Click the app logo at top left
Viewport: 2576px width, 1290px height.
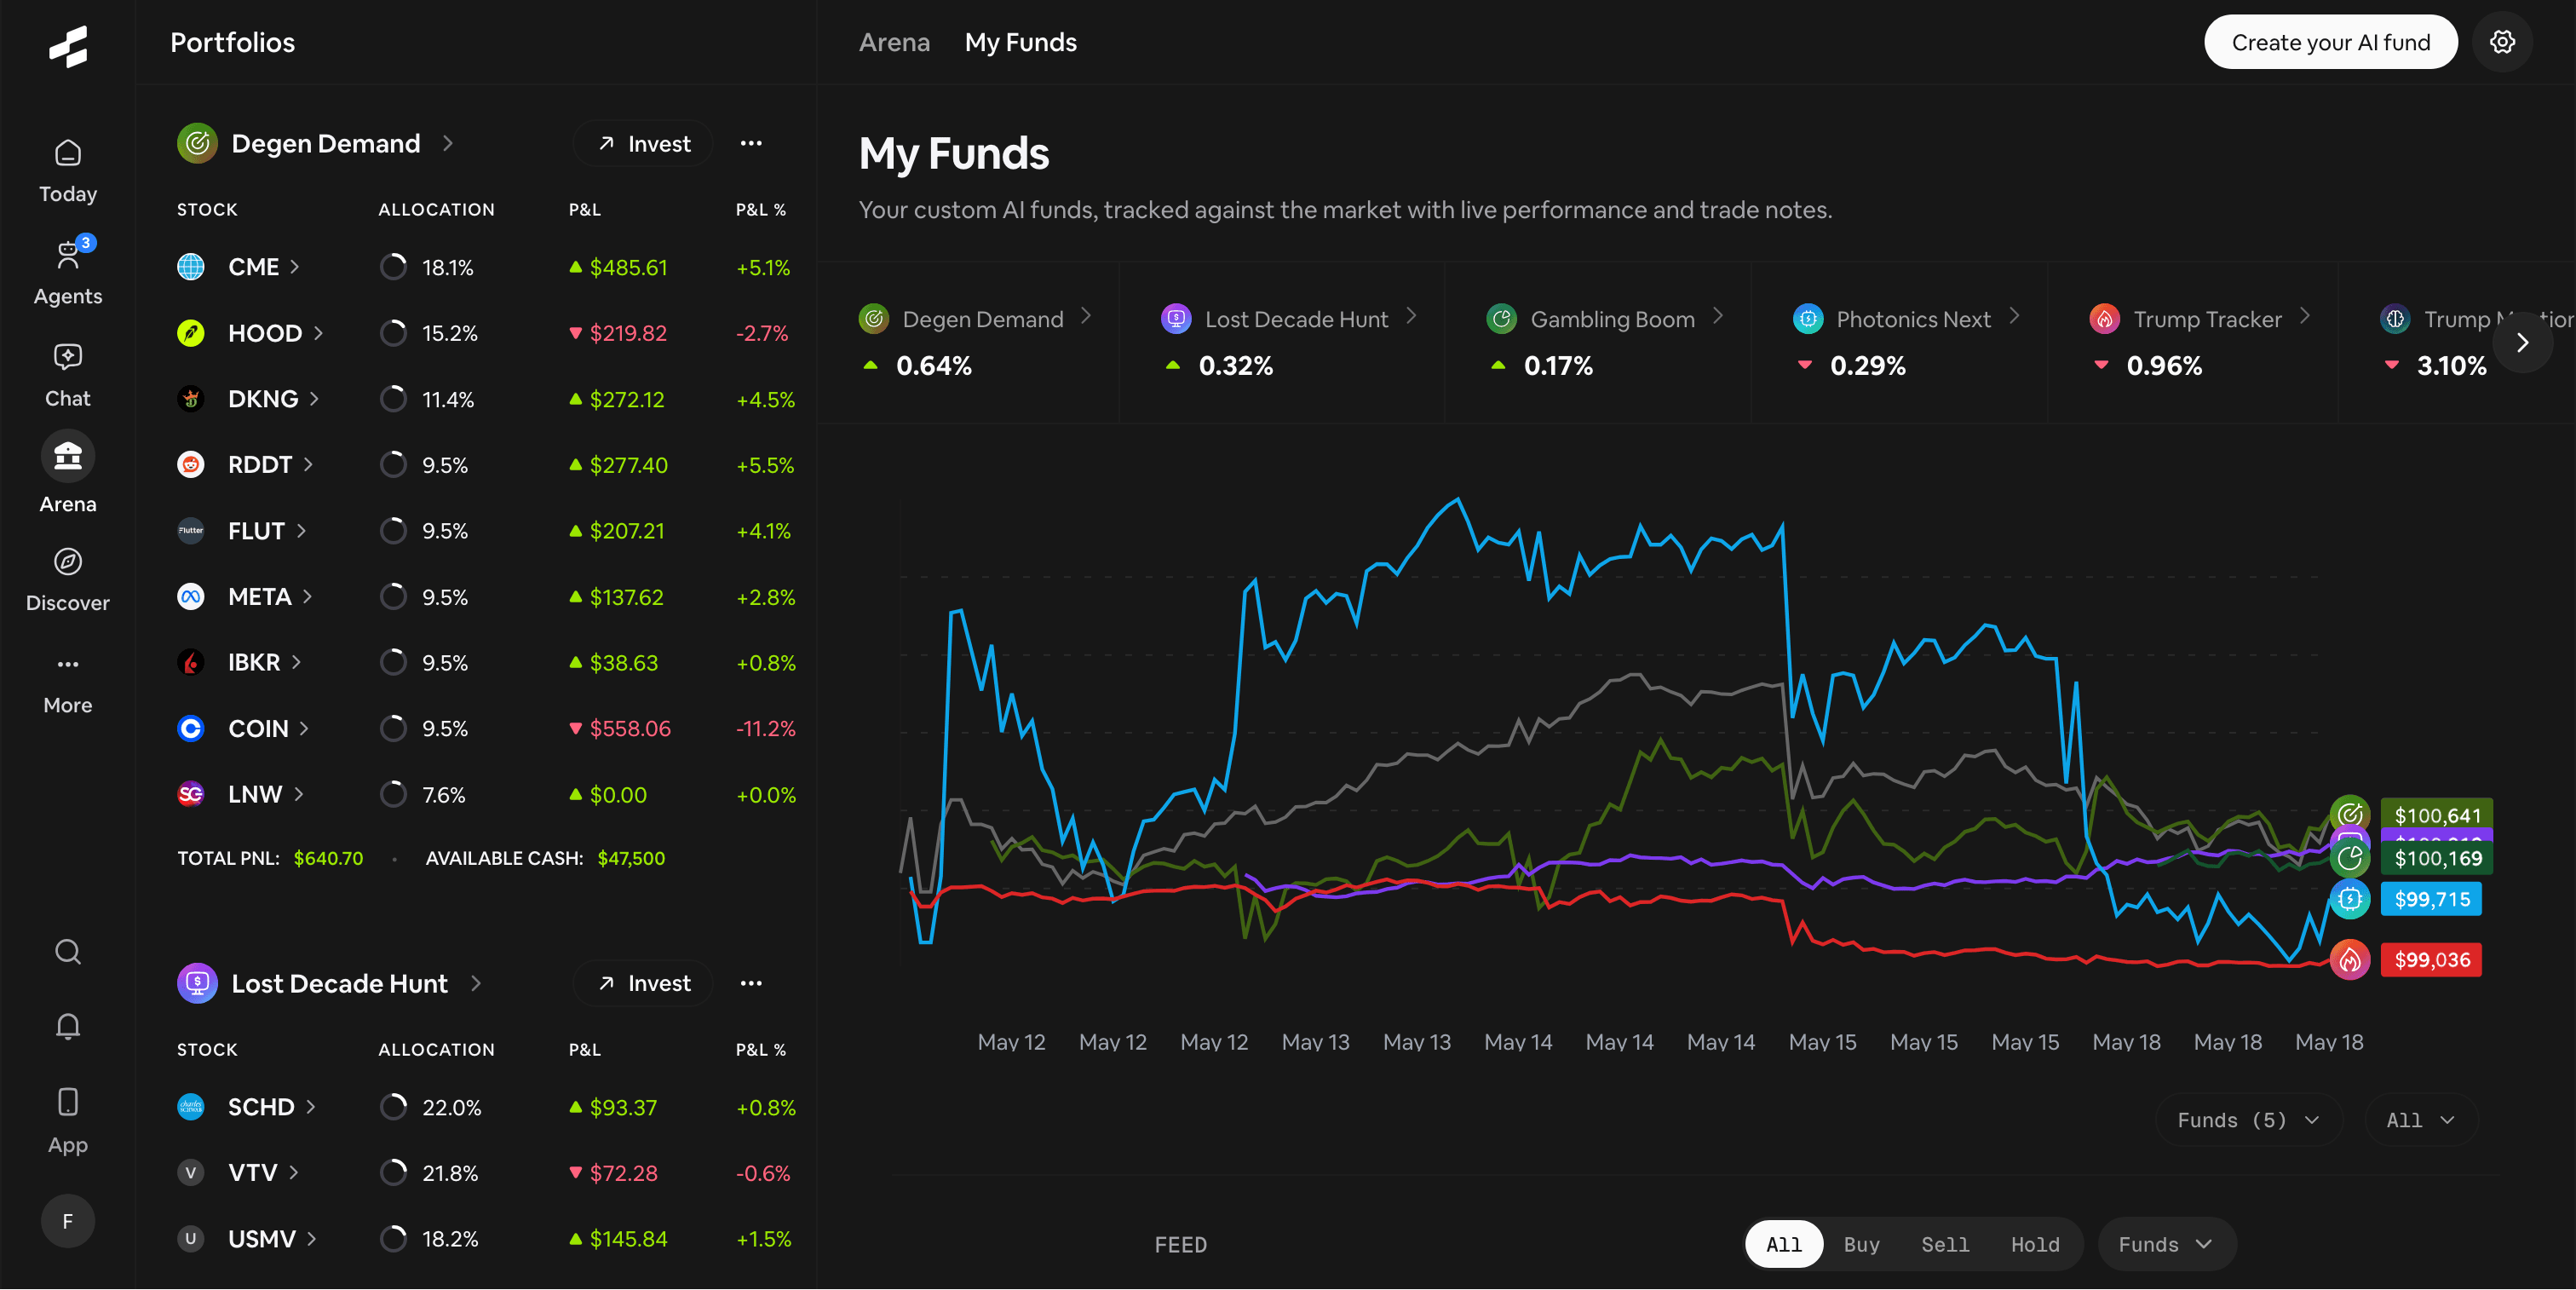coord(68,45)
